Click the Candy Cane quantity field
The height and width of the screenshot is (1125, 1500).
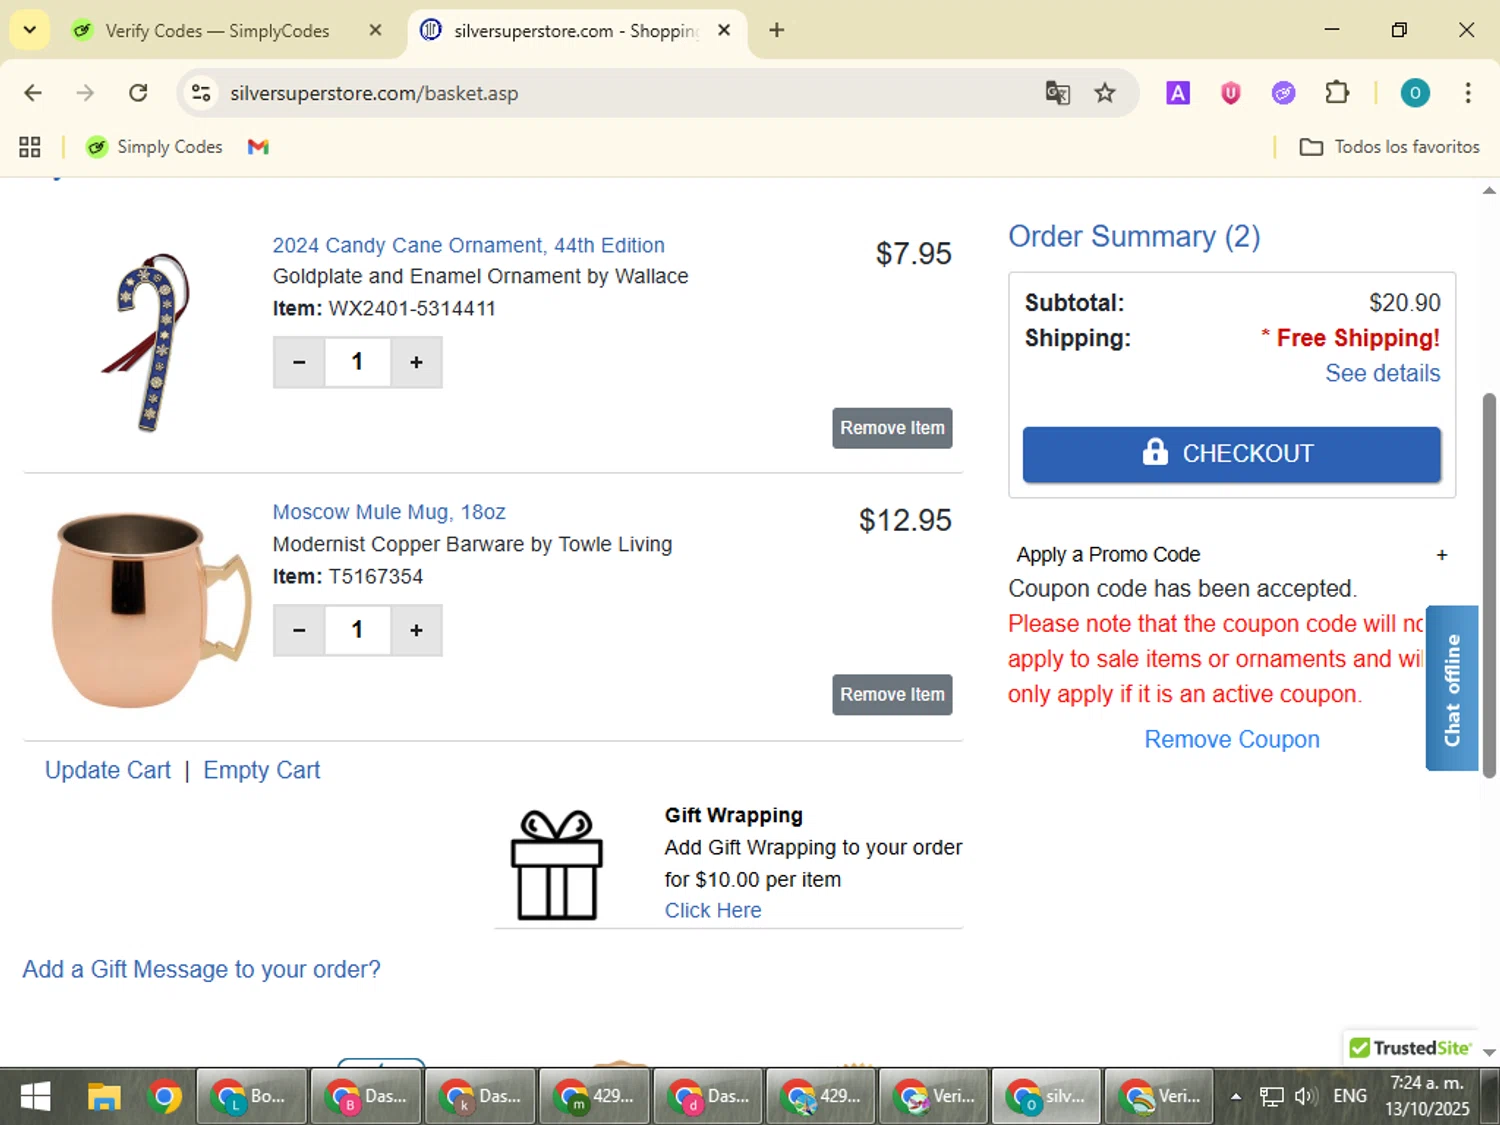pos(357,362)
